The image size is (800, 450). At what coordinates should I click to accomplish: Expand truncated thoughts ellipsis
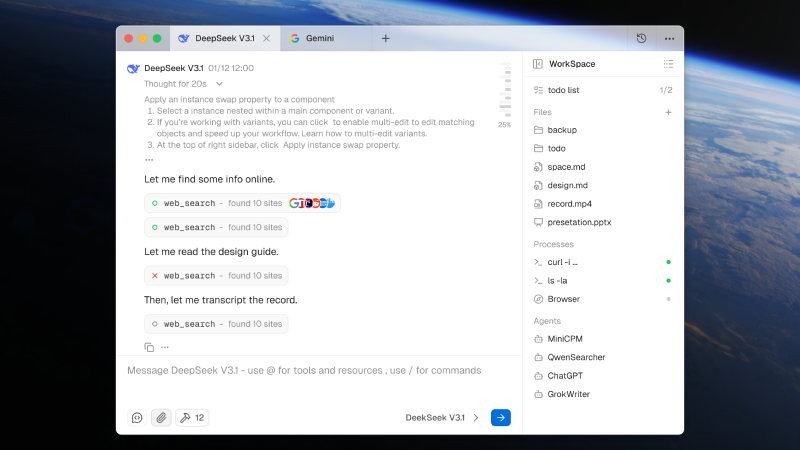coord(149,160)
